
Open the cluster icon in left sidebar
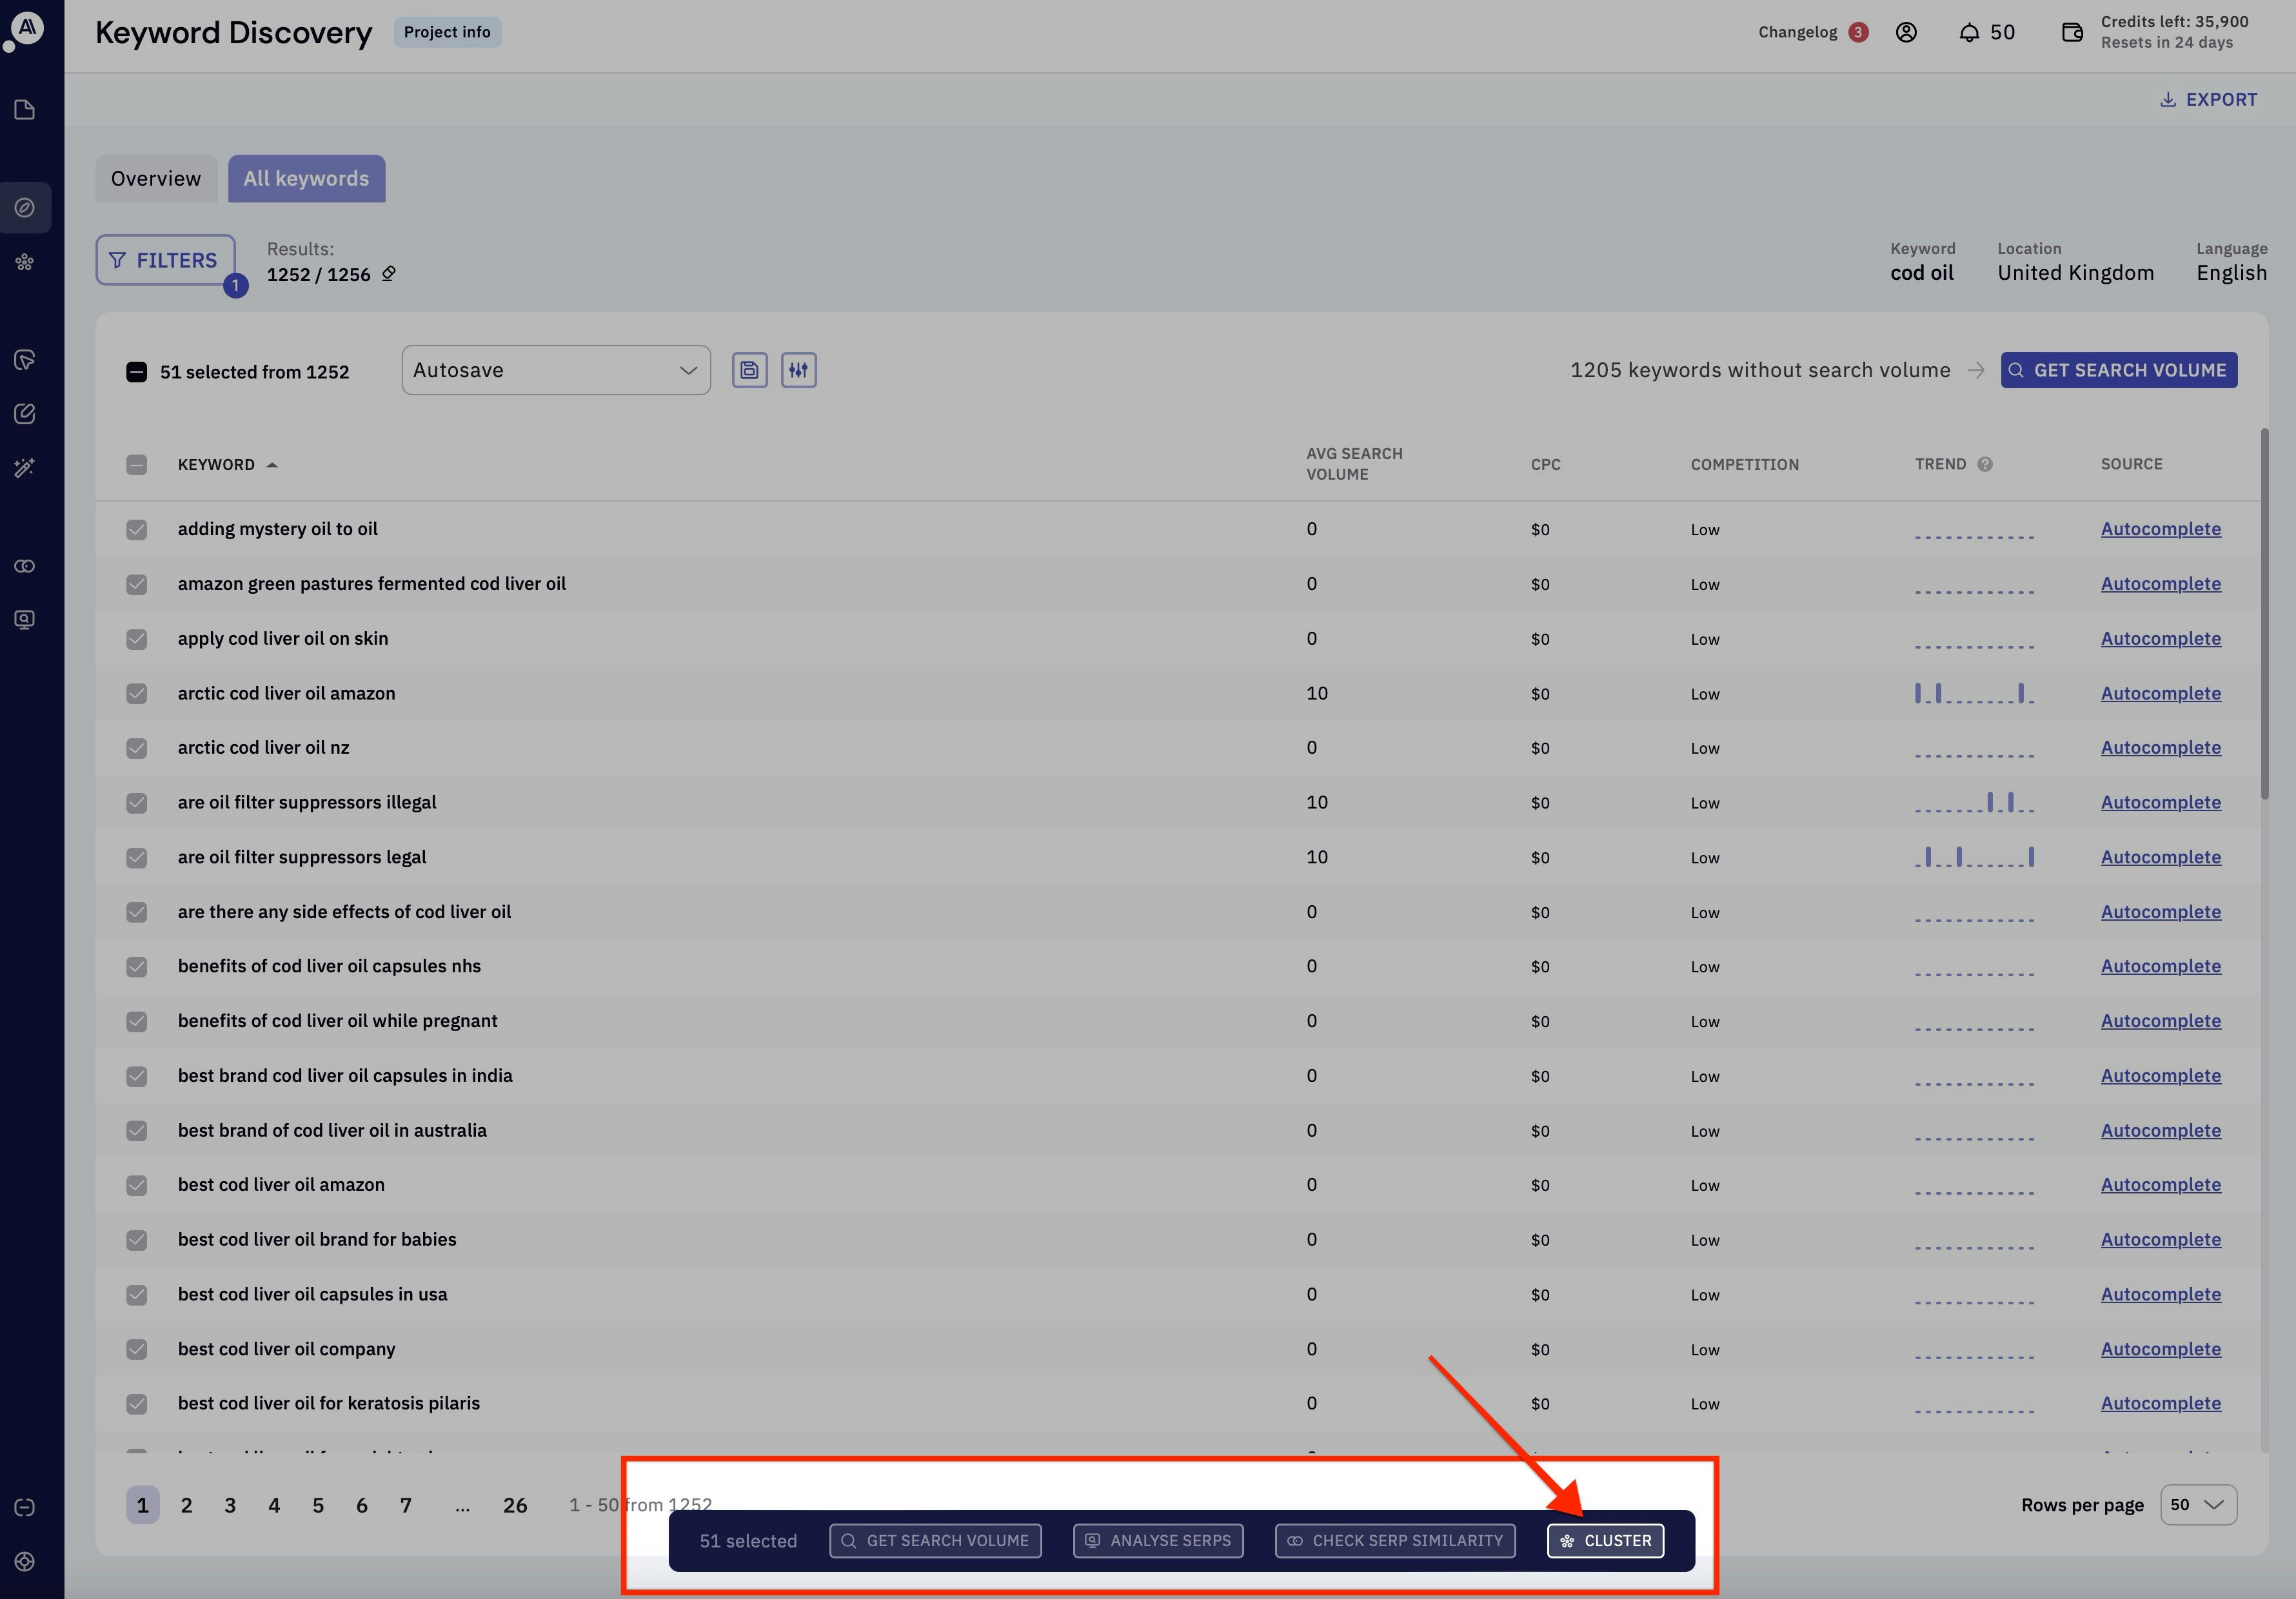coord(25,262)
